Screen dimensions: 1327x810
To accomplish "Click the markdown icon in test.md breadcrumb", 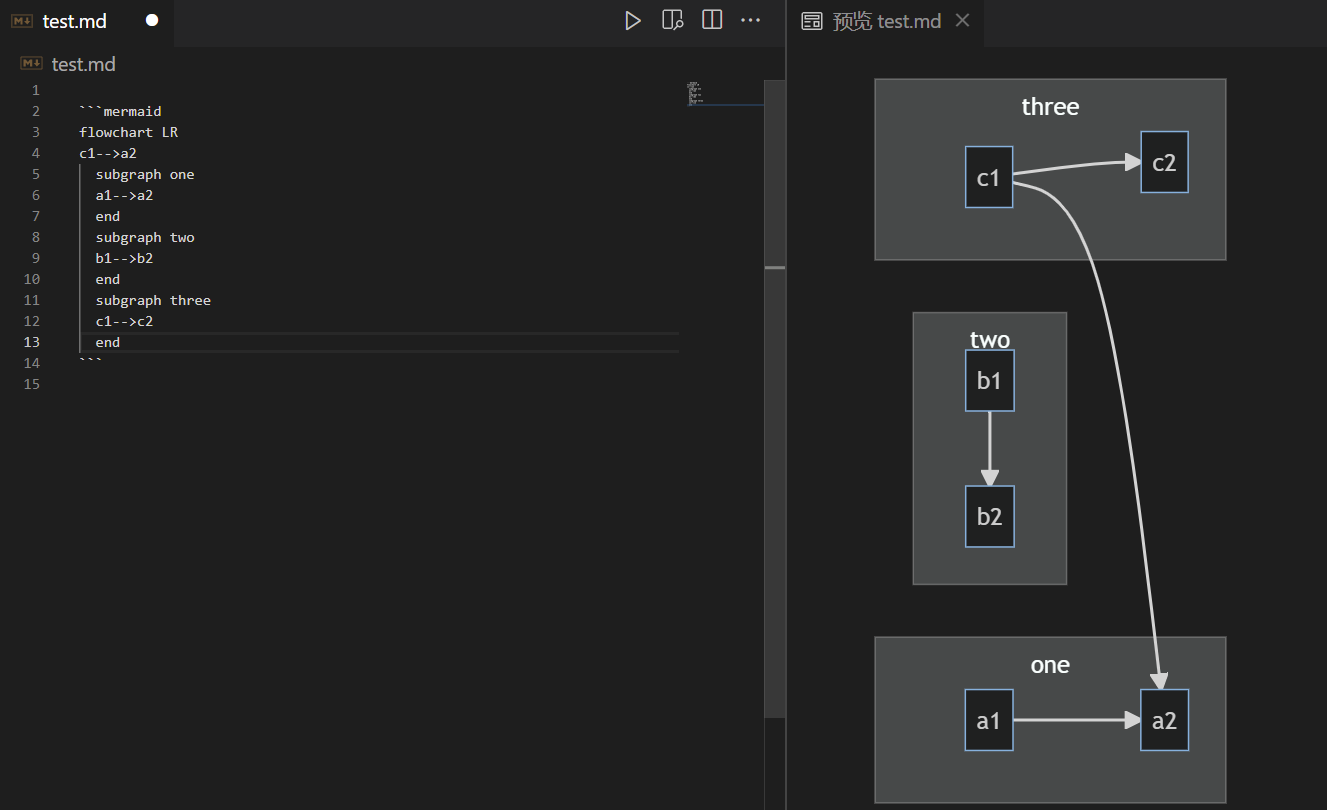I will (x=31, y=64).
